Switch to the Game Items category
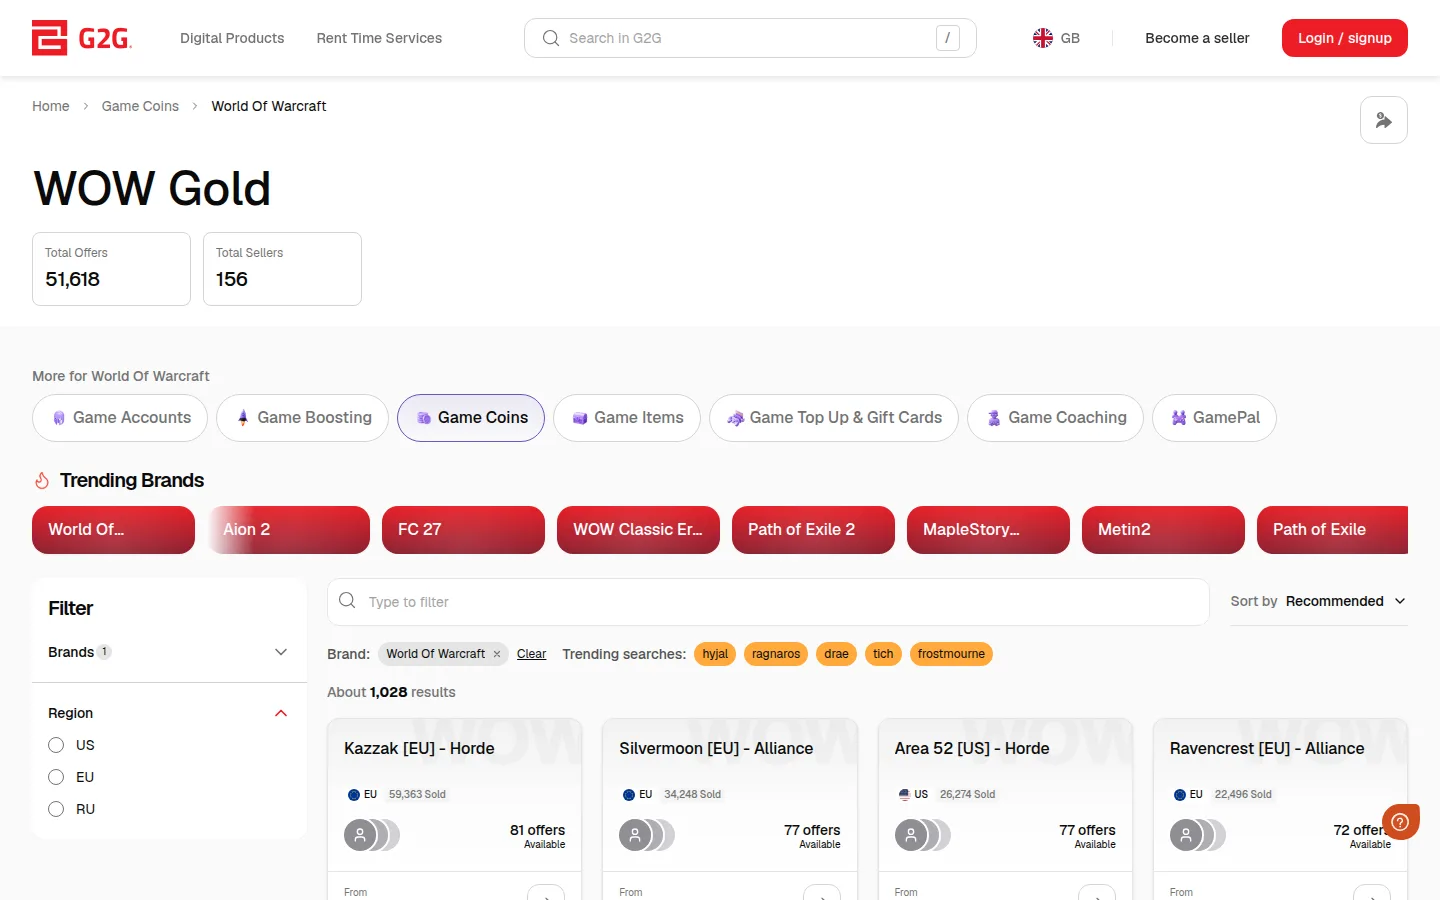The image size is (1440, 900). coord(627,418)
